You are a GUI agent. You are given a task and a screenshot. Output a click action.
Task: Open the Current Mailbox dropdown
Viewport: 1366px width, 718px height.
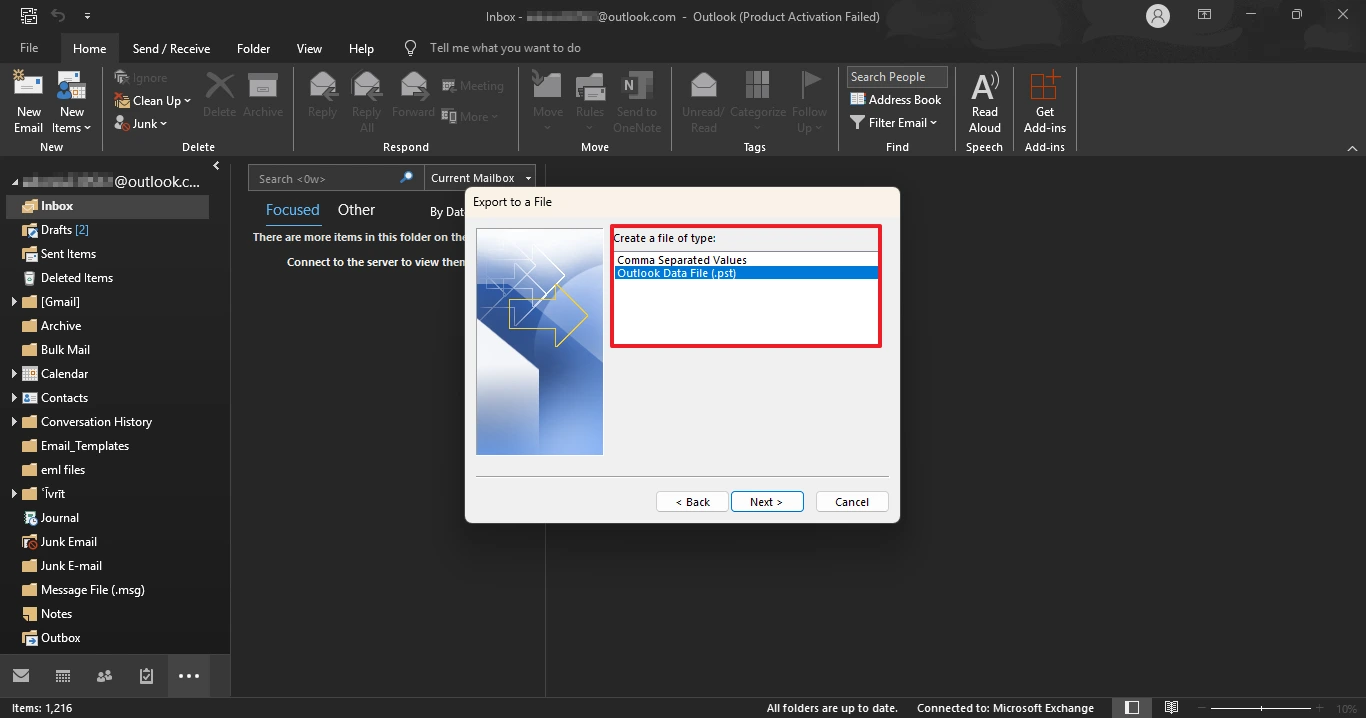(479, 177)
